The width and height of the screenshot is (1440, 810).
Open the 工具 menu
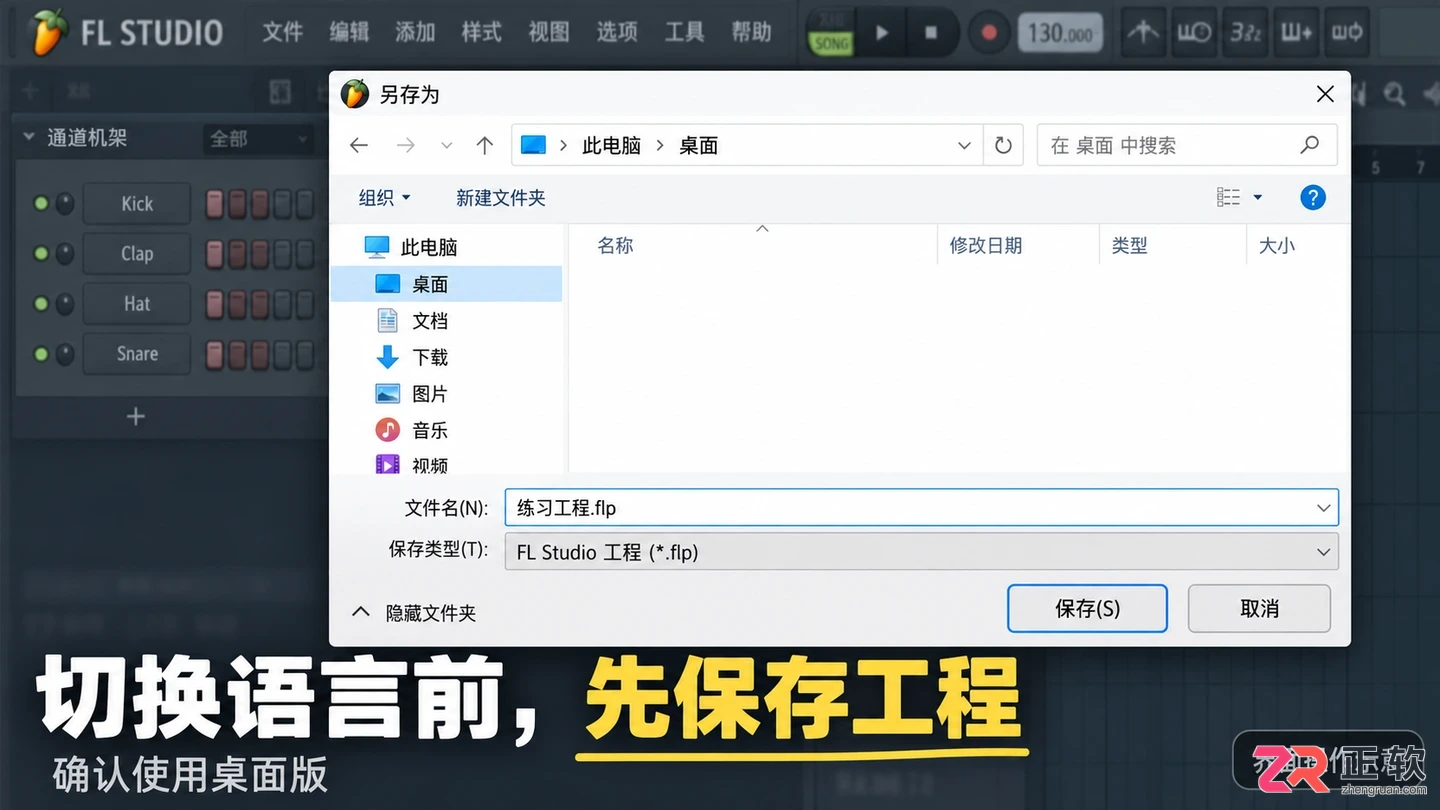tap(684, 32)
